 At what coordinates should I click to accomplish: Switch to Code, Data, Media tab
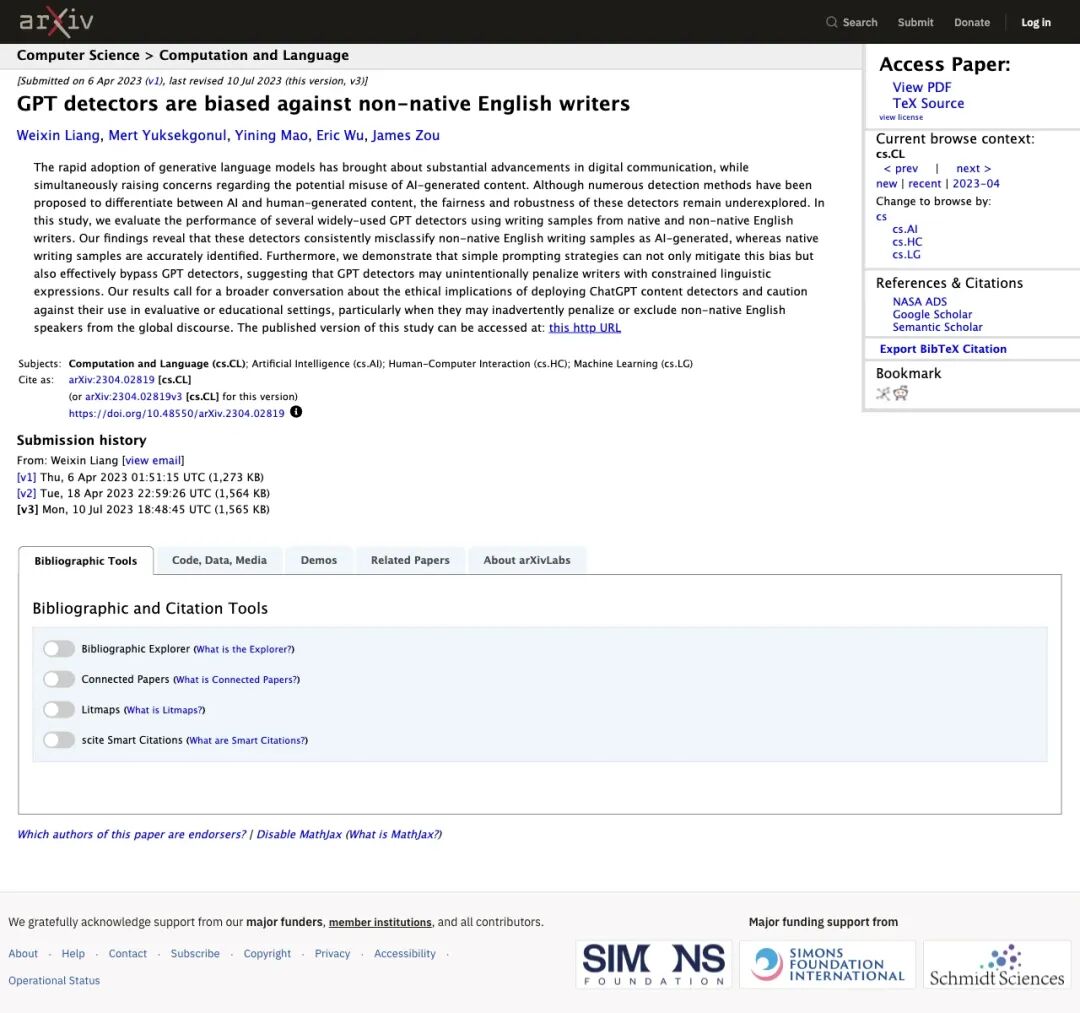(x=219, y=560)
